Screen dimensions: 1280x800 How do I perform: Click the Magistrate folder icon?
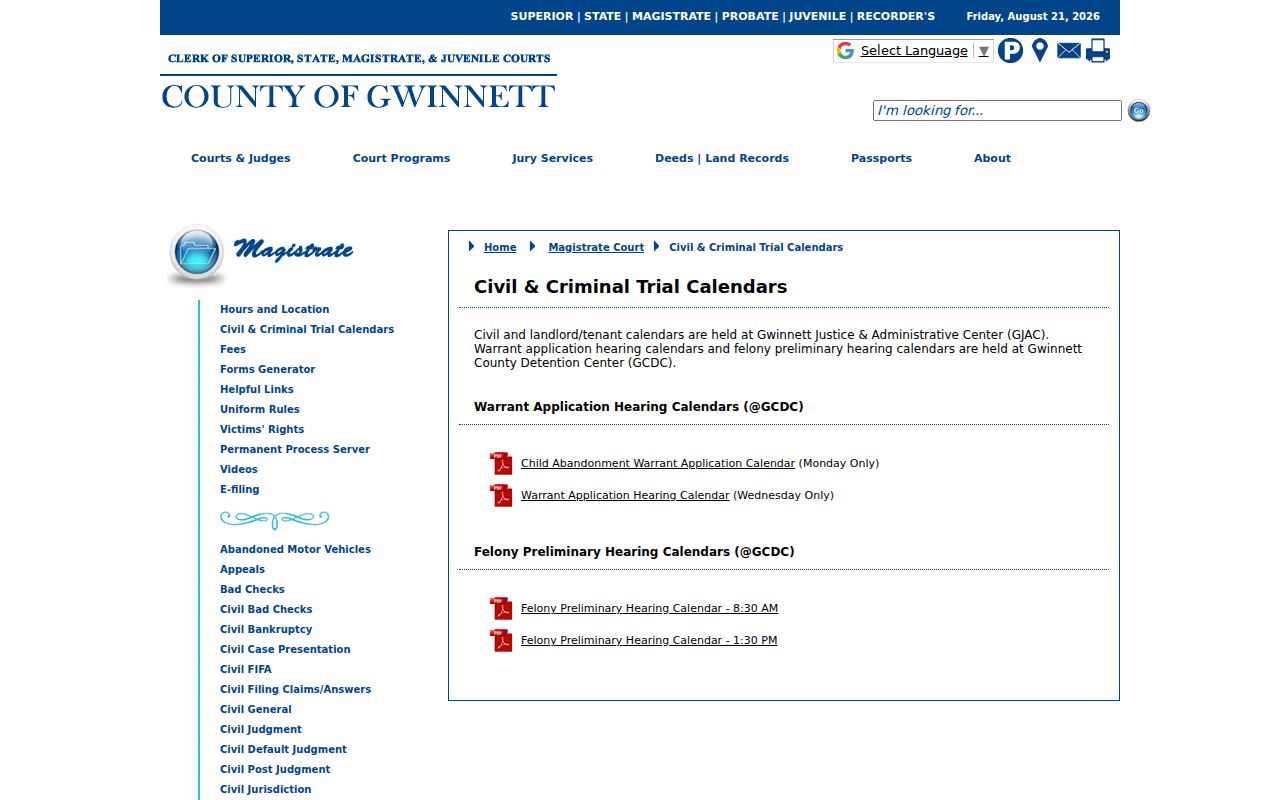point(196,254)
